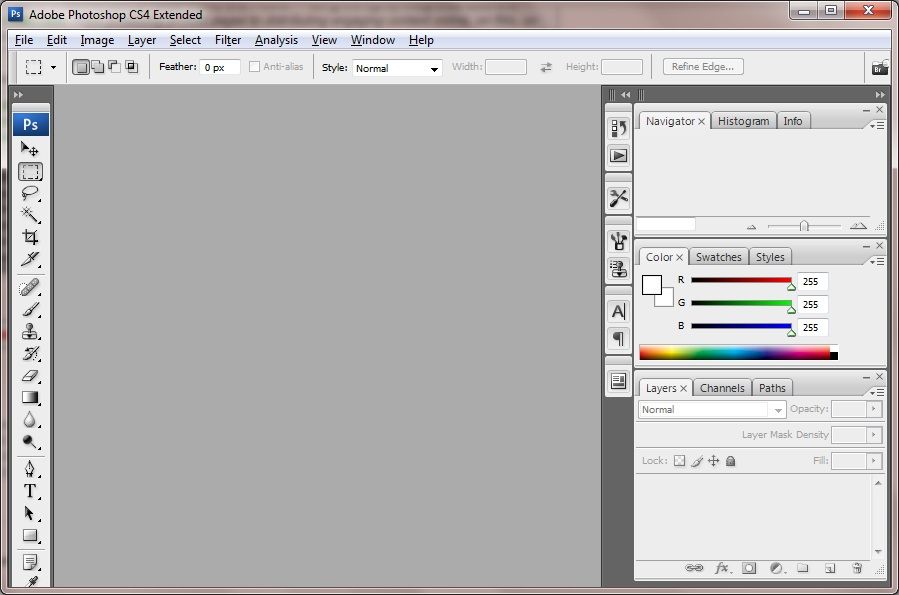Click the Refine Edge button
The width and height of the screenshot is (899, 595).
[703, 66]
